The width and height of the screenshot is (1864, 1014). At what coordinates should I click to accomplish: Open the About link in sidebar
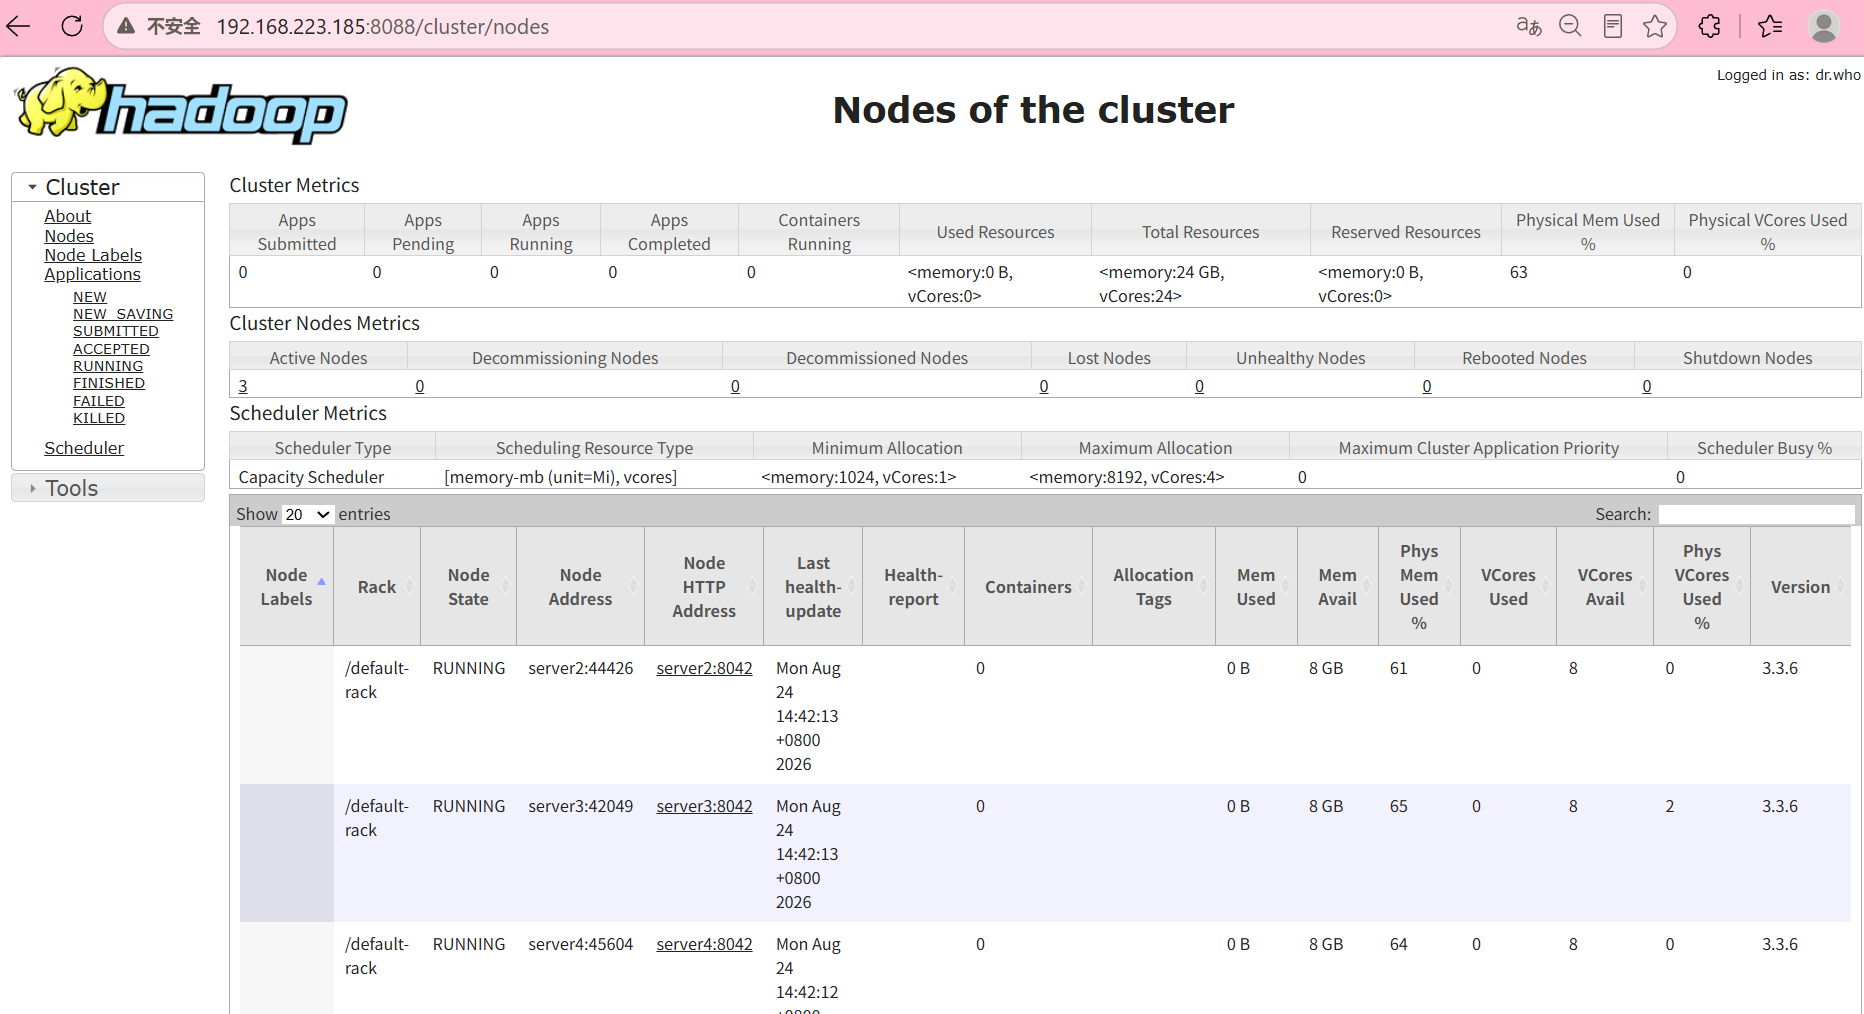(67, 216)
